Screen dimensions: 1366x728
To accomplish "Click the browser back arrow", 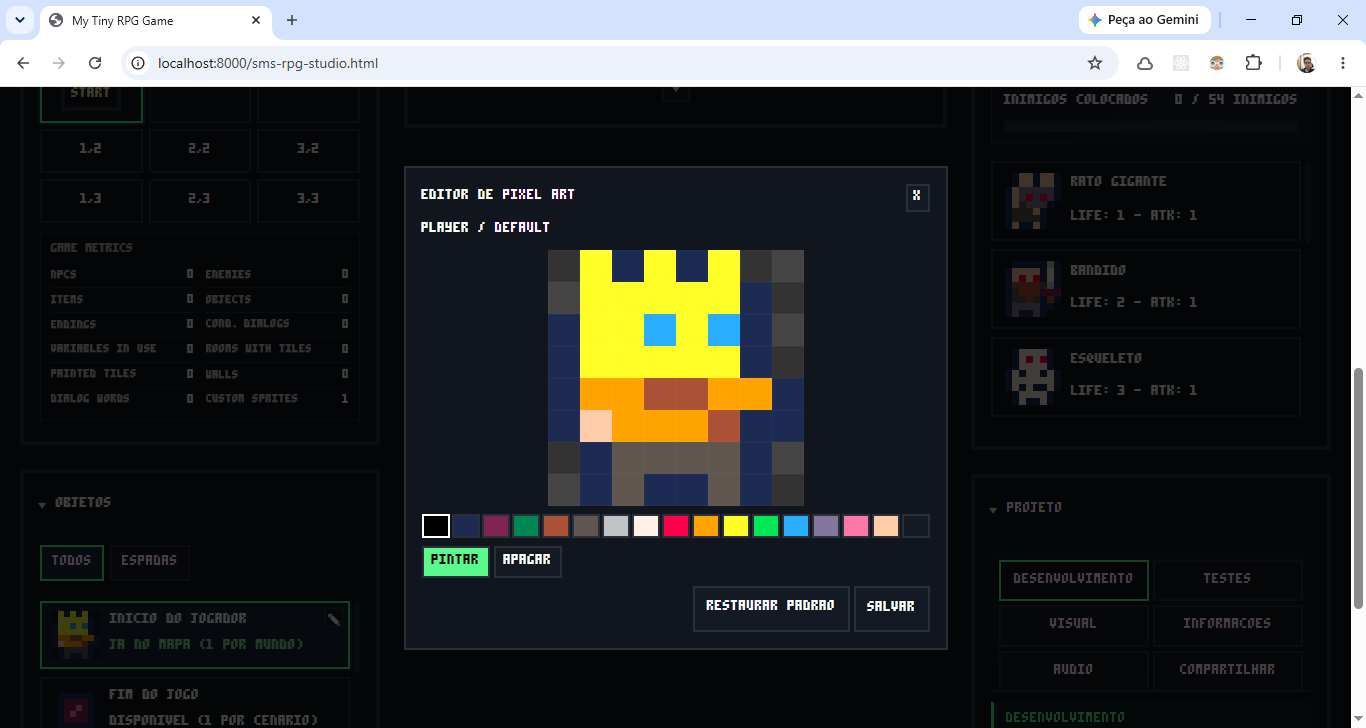I will coord(24,63).
